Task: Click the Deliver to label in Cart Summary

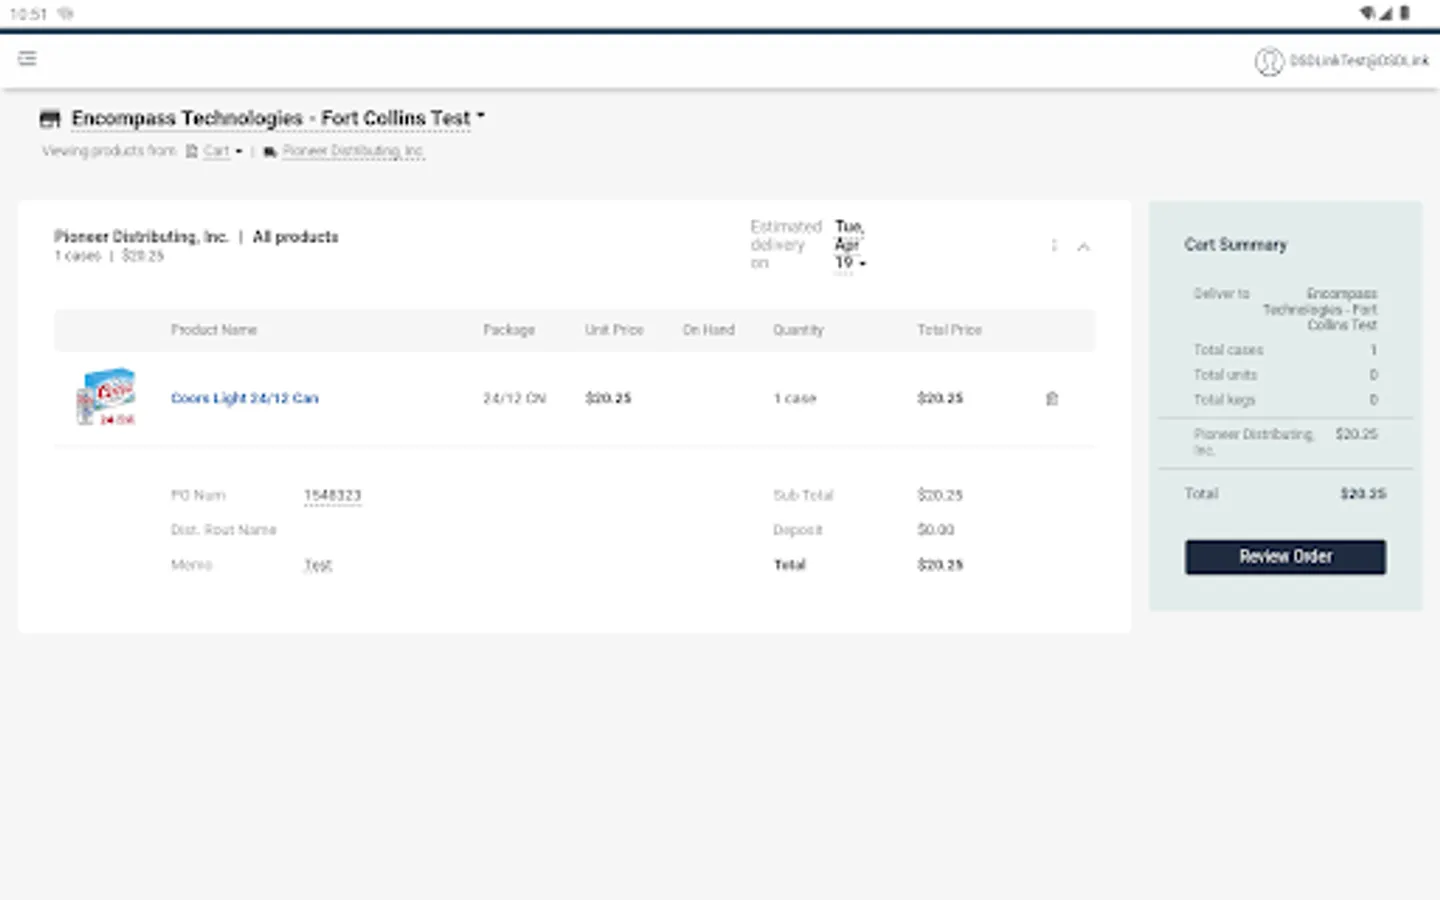Action: tap(1221, 294)
